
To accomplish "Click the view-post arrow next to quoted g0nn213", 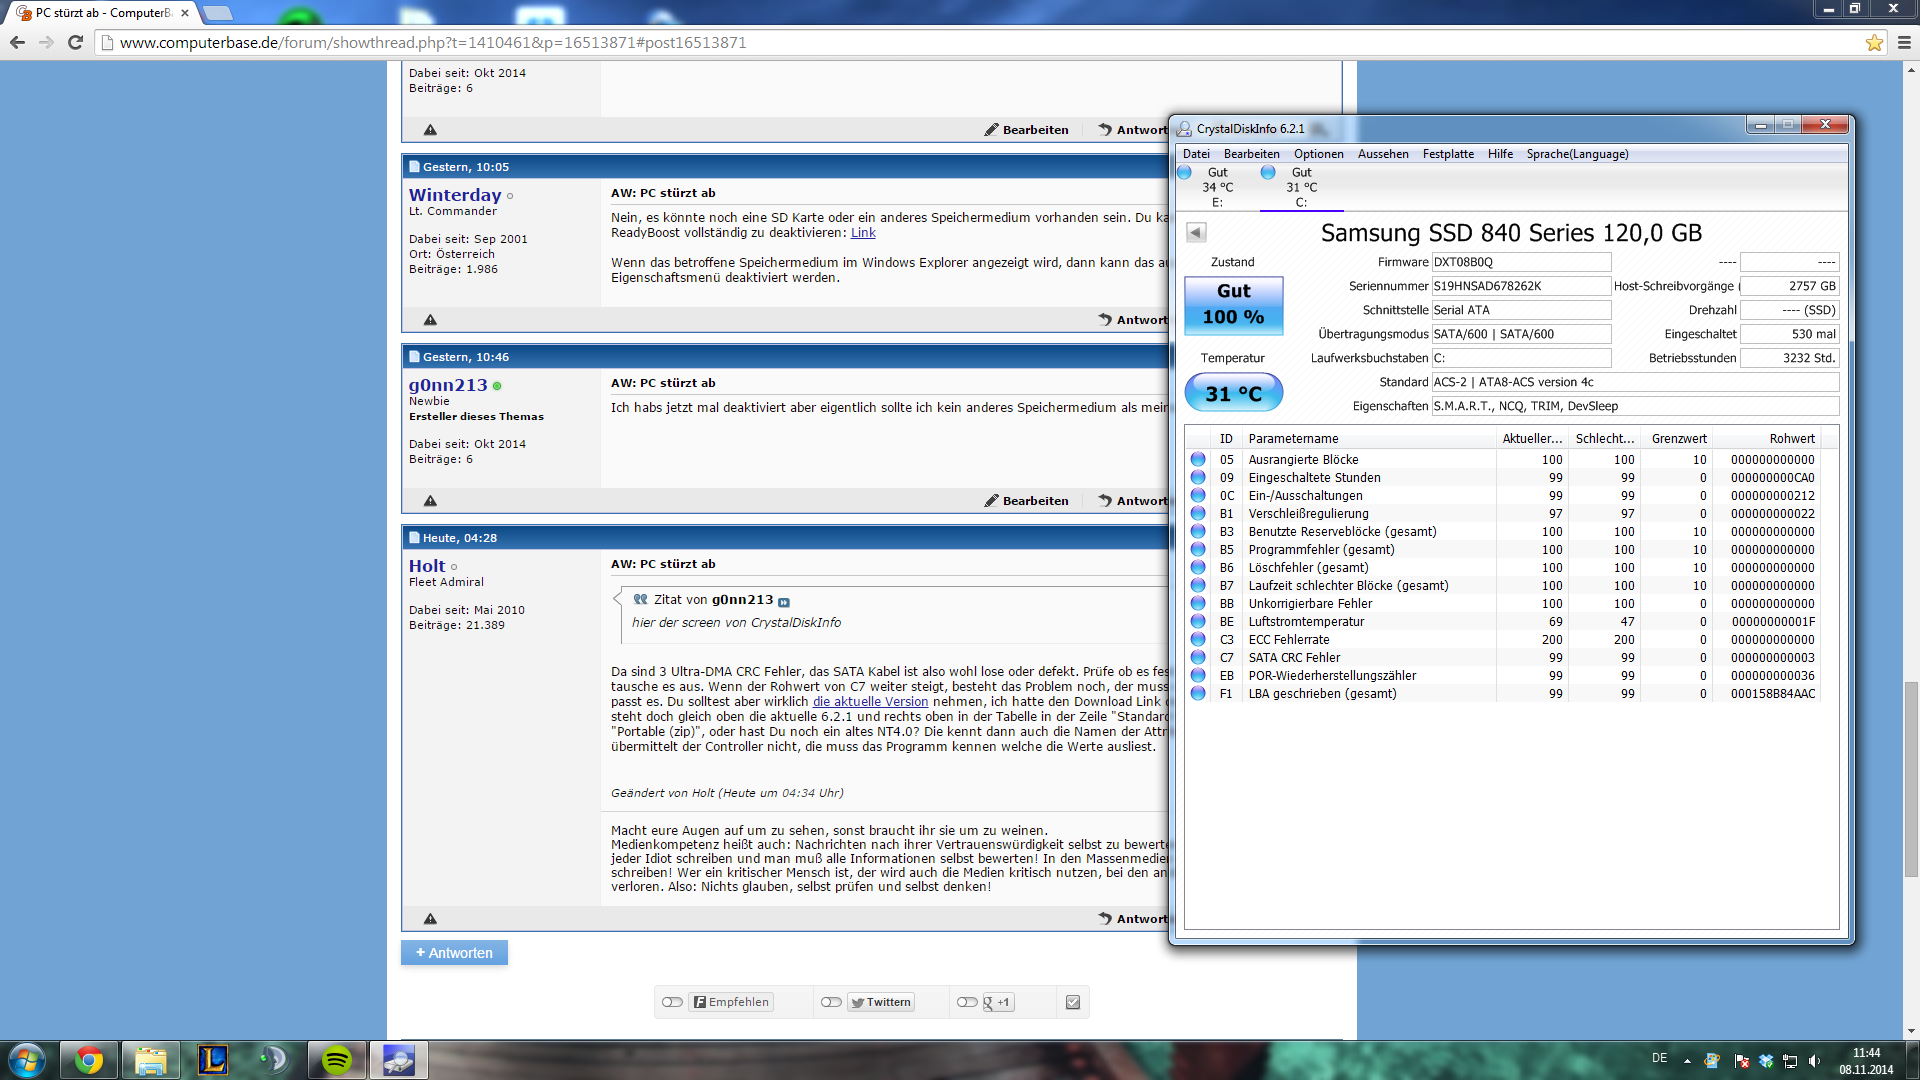I will 784,602.
